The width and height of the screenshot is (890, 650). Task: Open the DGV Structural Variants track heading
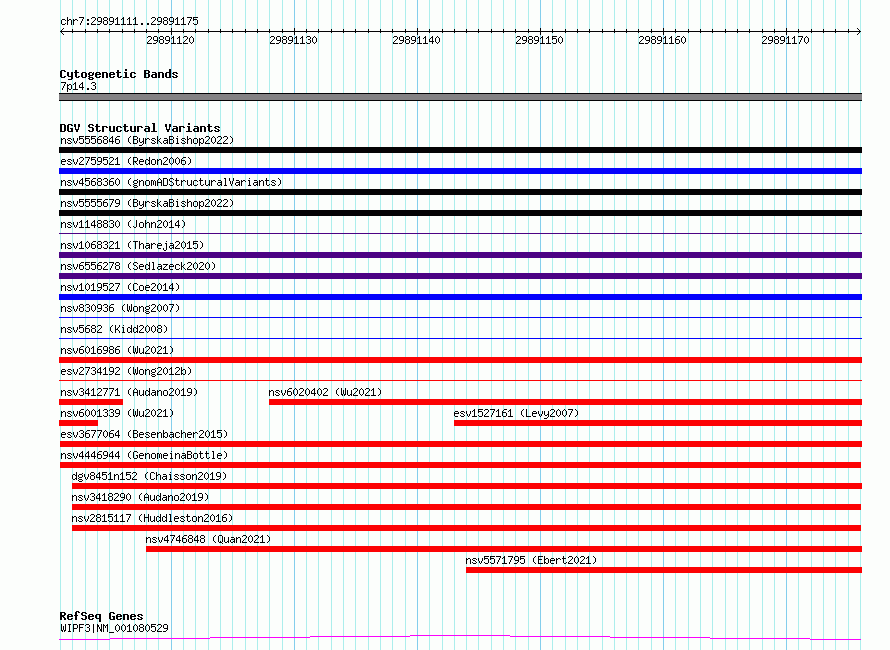(140, 128)
